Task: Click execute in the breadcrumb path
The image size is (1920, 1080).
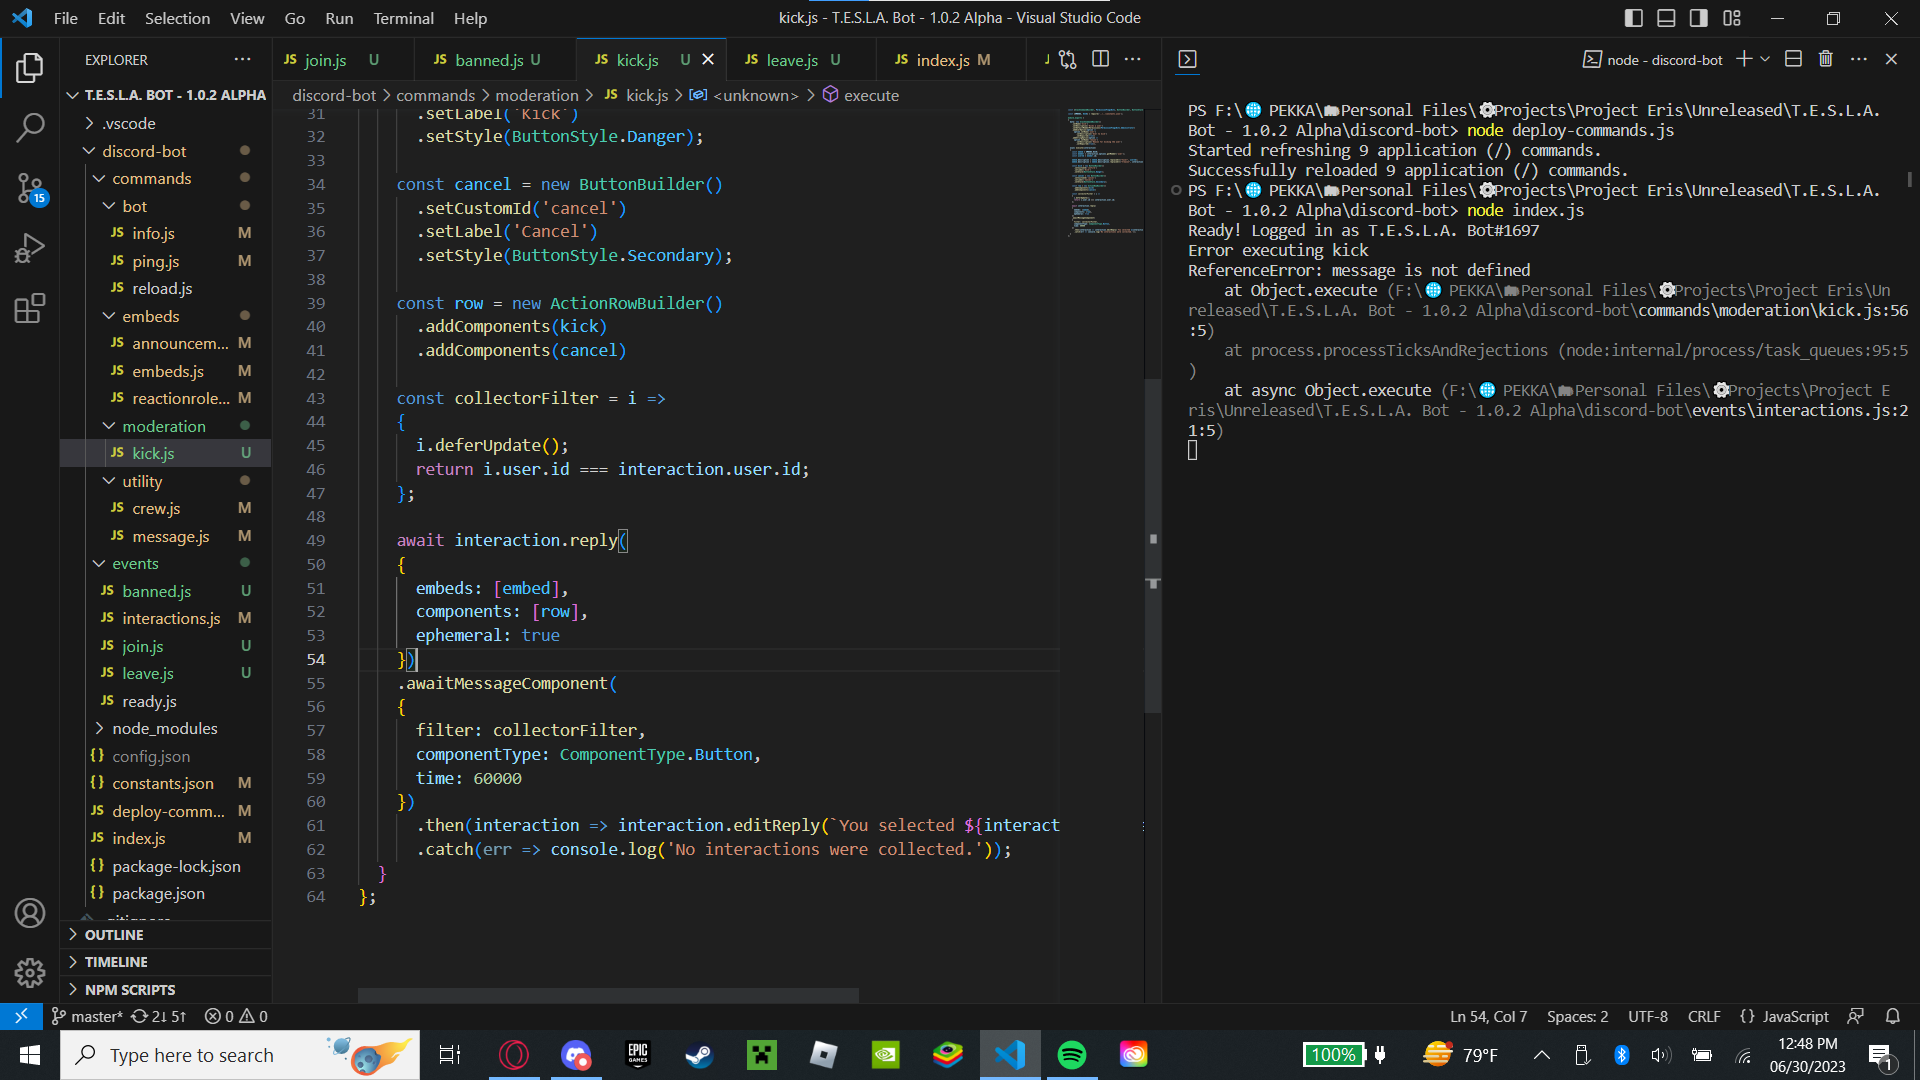Action: 871,95
